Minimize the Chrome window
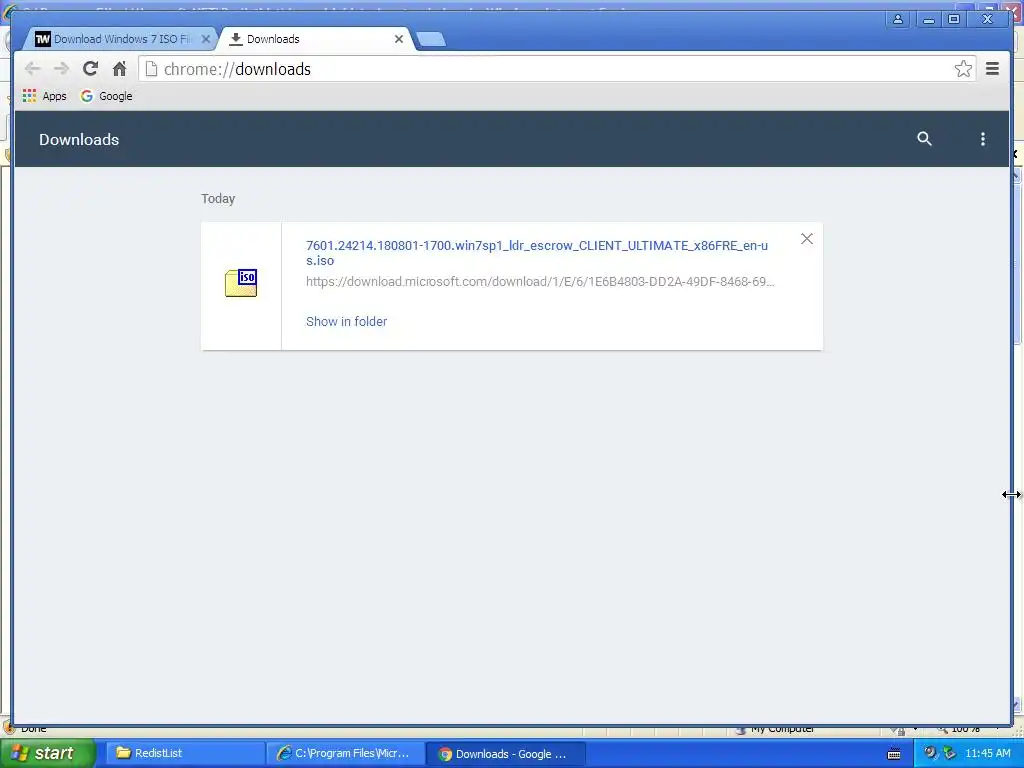The height and width of the screenshot is (768, 1024). point(928,19)
